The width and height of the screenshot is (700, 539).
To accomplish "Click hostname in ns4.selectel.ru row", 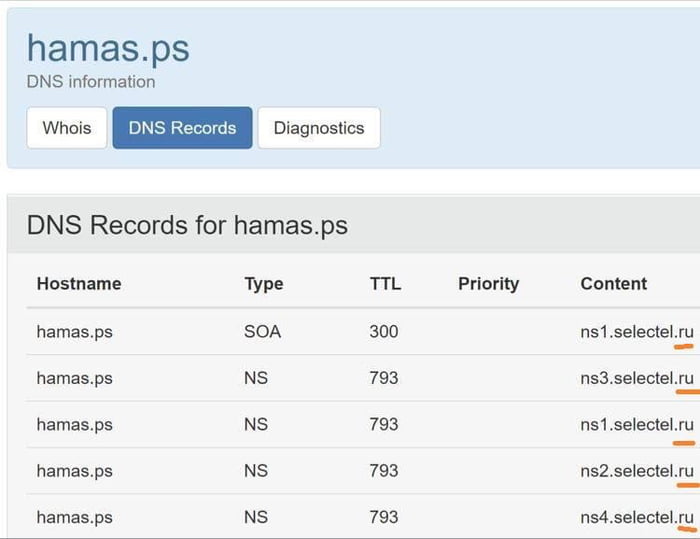I will (75, 518).
